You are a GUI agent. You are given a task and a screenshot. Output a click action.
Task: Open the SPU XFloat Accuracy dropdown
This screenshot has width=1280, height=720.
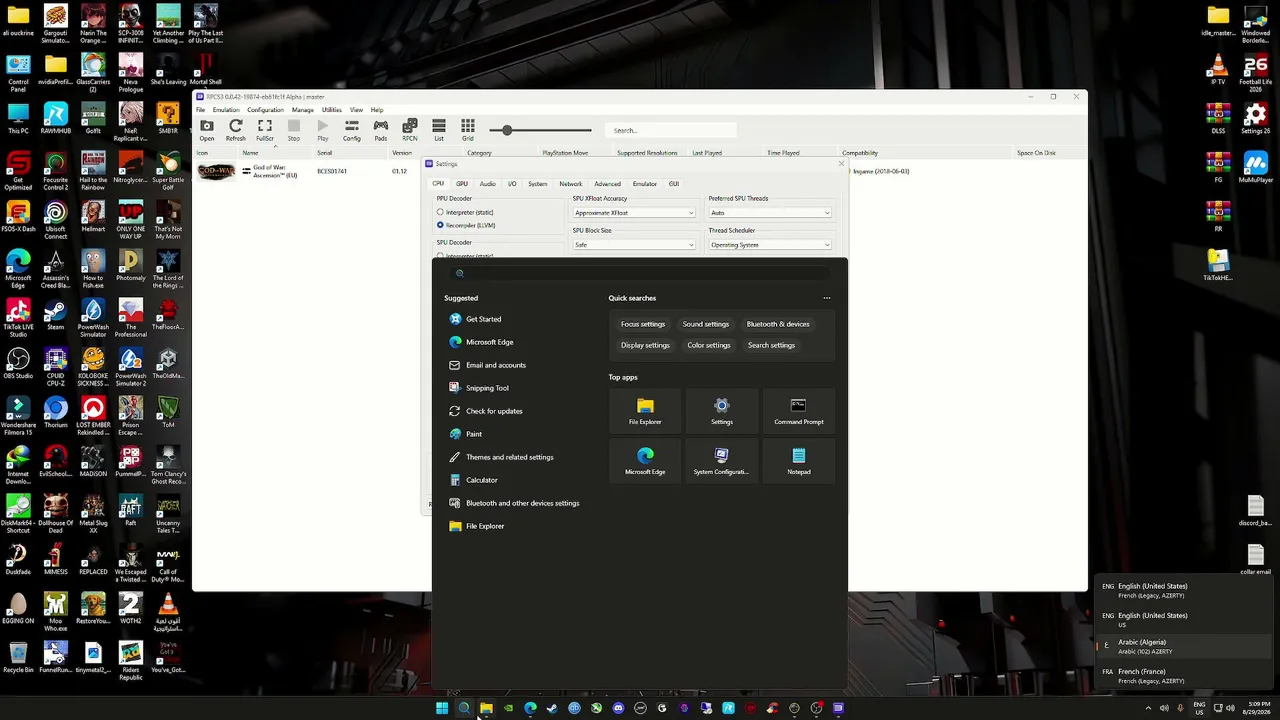pos(634,213)
